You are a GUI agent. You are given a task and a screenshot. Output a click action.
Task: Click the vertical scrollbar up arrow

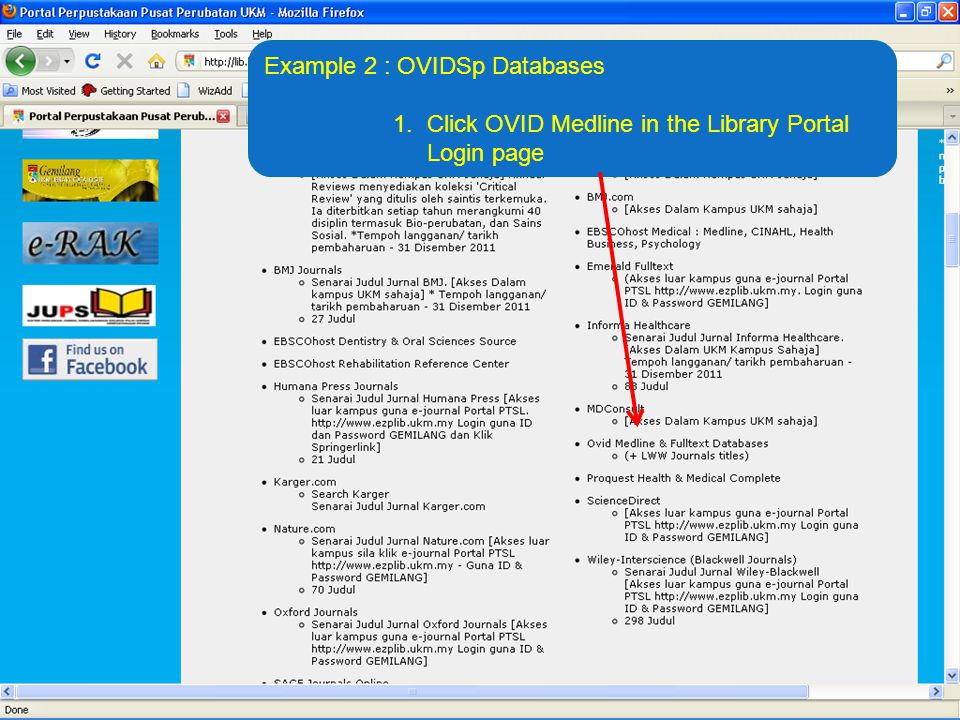[x=952, y=138]
